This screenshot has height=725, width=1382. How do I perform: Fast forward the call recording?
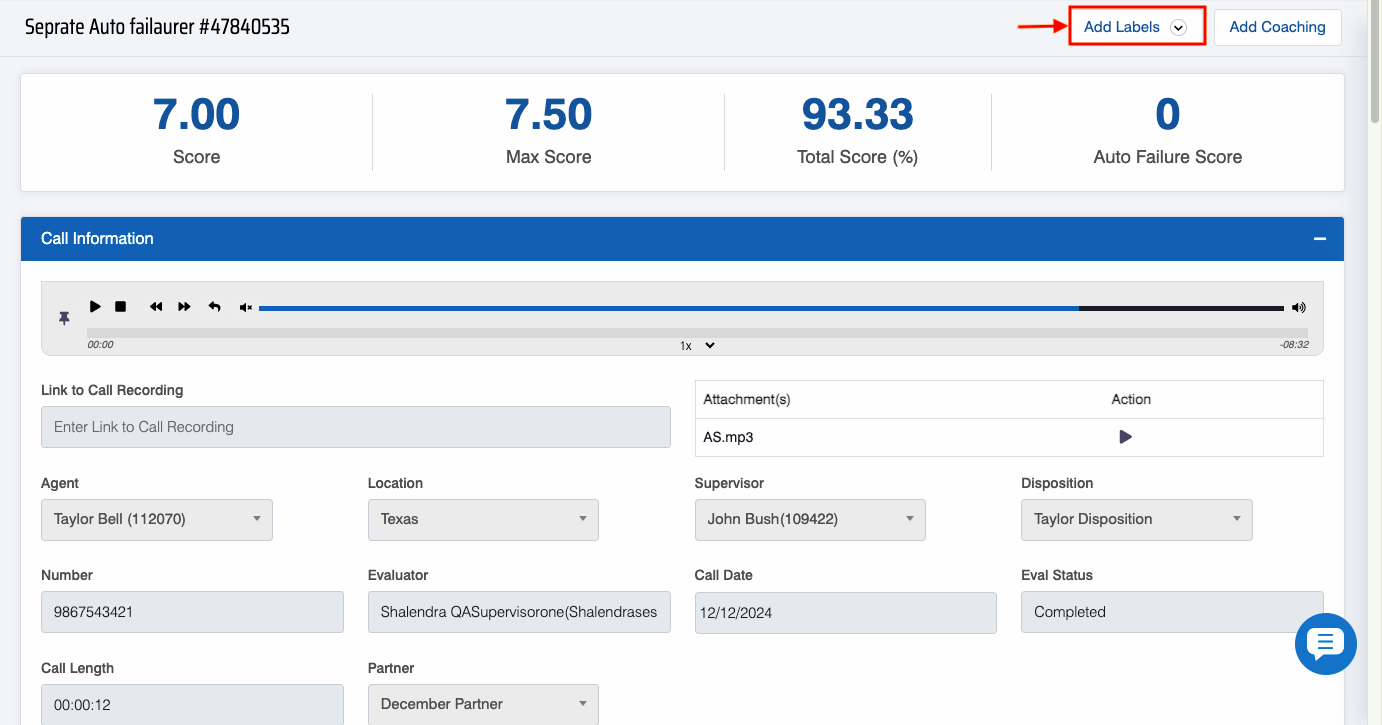tap(184, 307)
